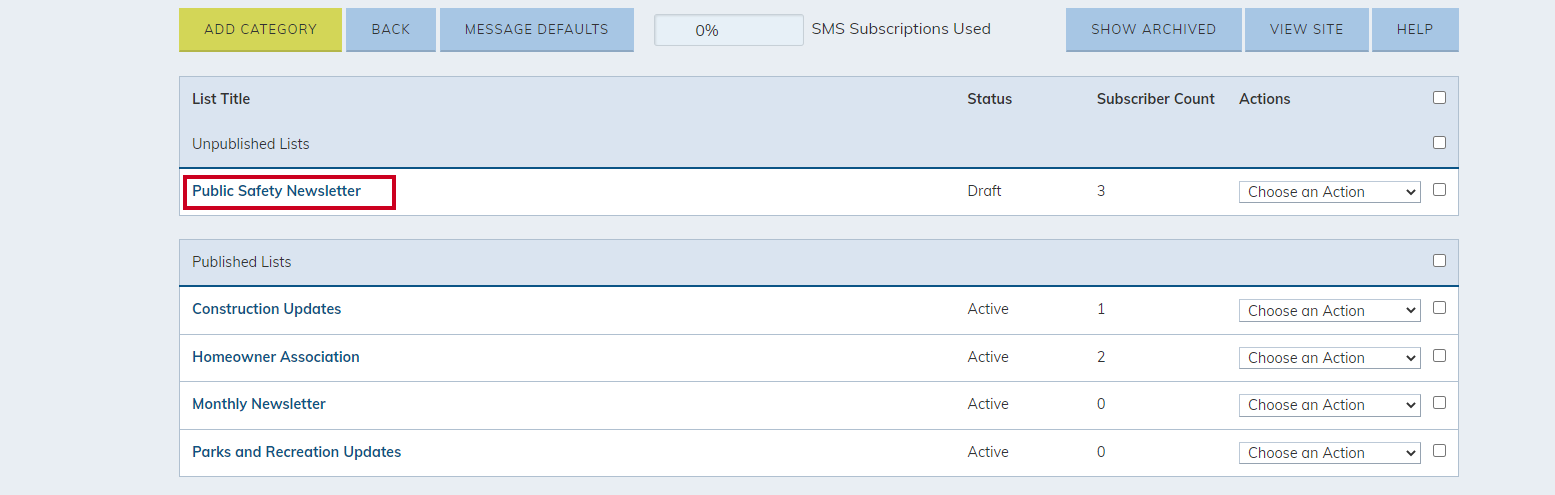1555x495 pixels.
Task: Click the Subscriber Count column header
Action: (1155, 99)
